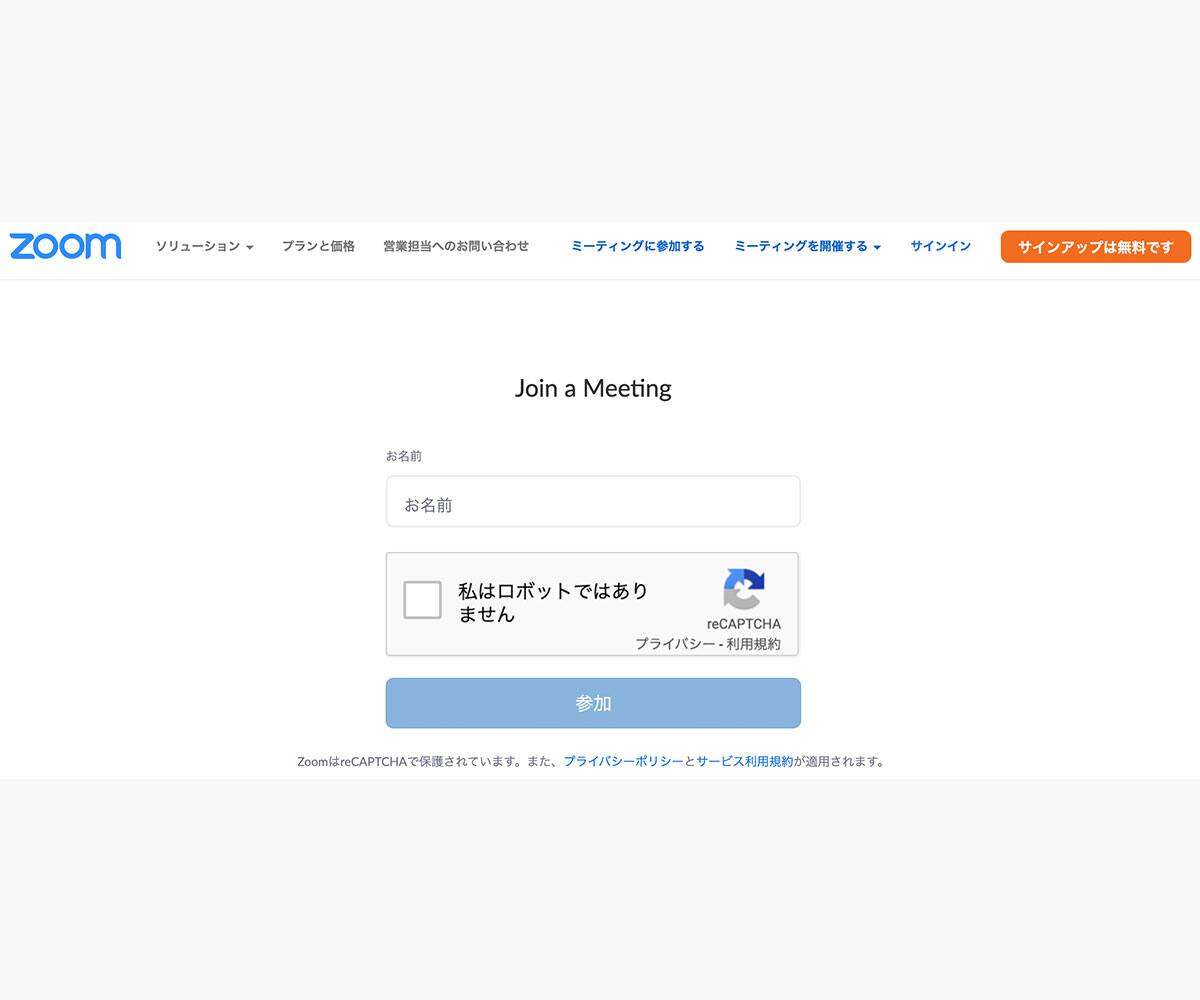Go to 営業担当へのお問い合わせ page
Screen dimensions: 1200x1000
(x=456, y=246)
